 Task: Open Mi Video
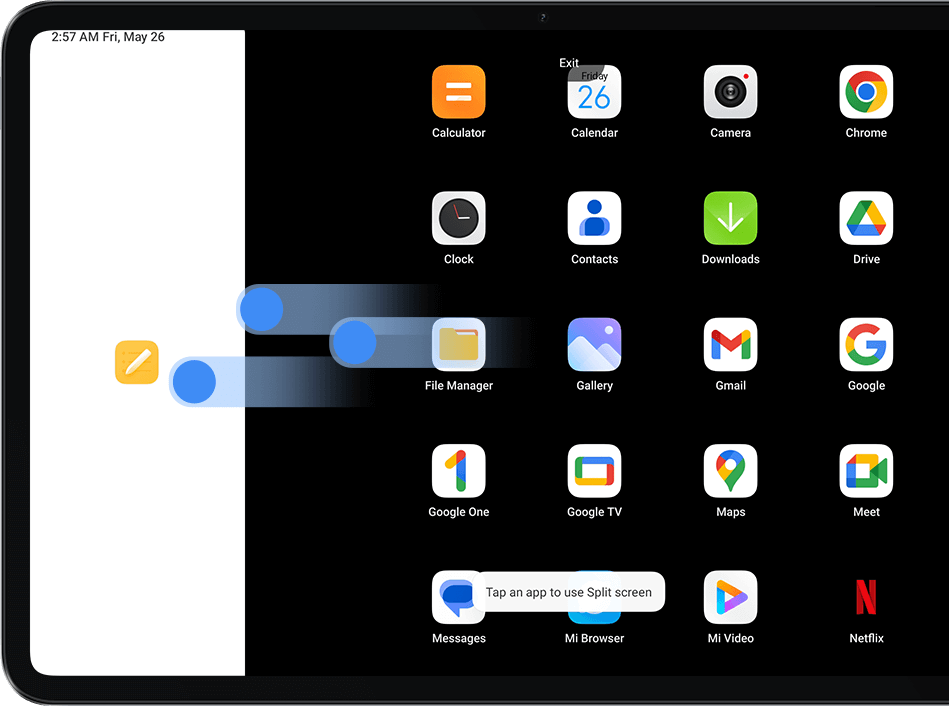[x=730, y=597]
